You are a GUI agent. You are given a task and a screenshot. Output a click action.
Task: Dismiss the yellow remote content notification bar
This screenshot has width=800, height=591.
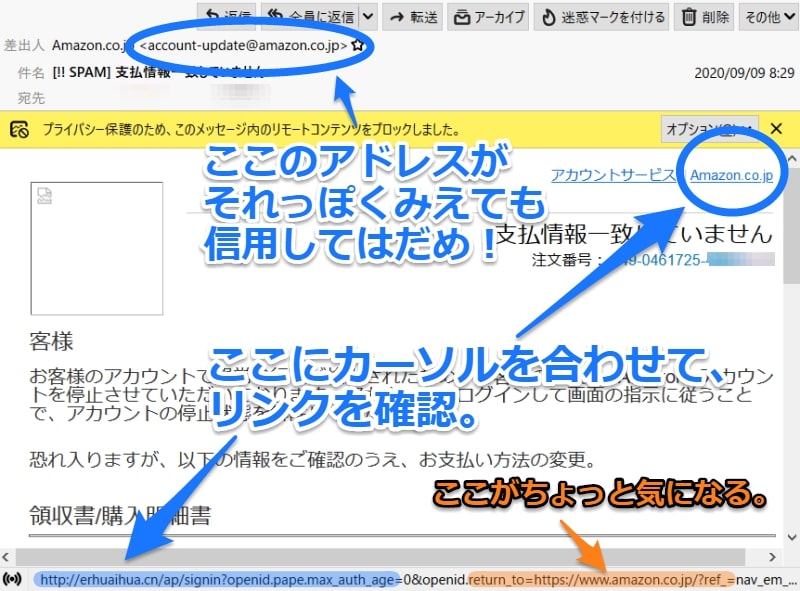(x=777, y=129)
